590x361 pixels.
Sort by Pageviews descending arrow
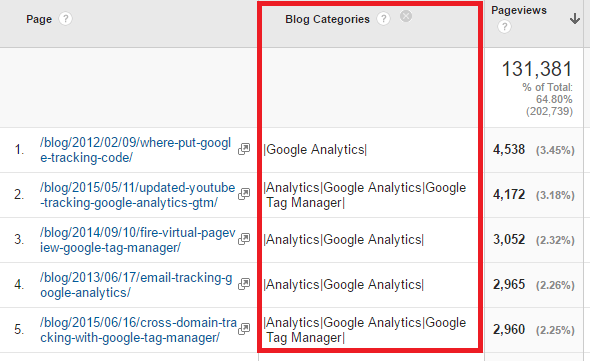click(575, 18)
